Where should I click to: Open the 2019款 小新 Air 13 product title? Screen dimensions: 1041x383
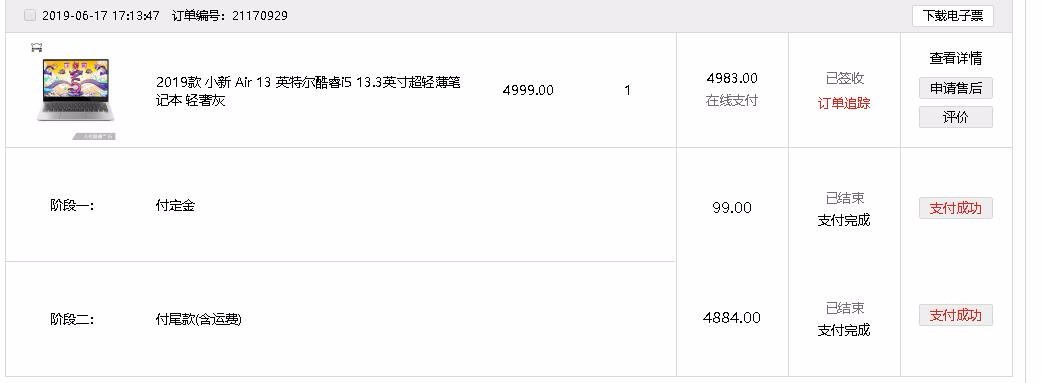(x=308, y=91)
